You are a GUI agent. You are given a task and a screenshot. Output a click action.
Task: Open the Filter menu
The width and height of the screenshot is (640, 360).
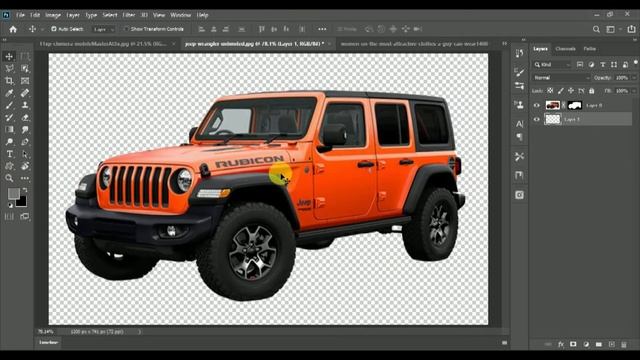129,15
